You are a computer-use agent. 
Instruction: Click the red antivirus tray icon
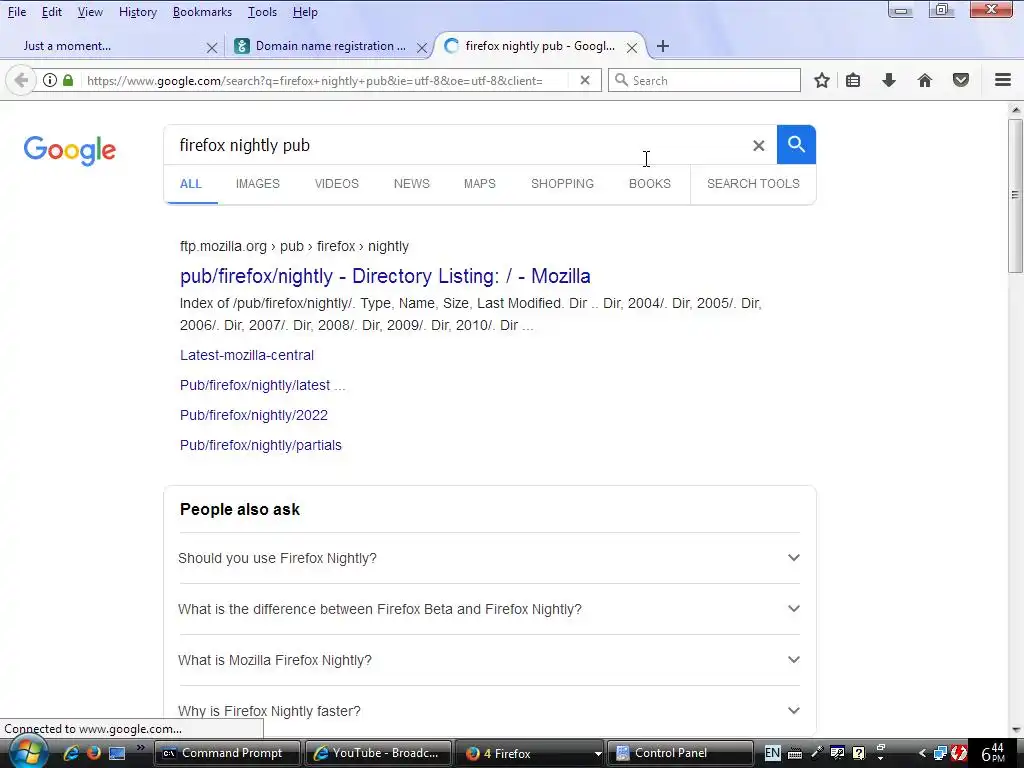pos(958,754)
